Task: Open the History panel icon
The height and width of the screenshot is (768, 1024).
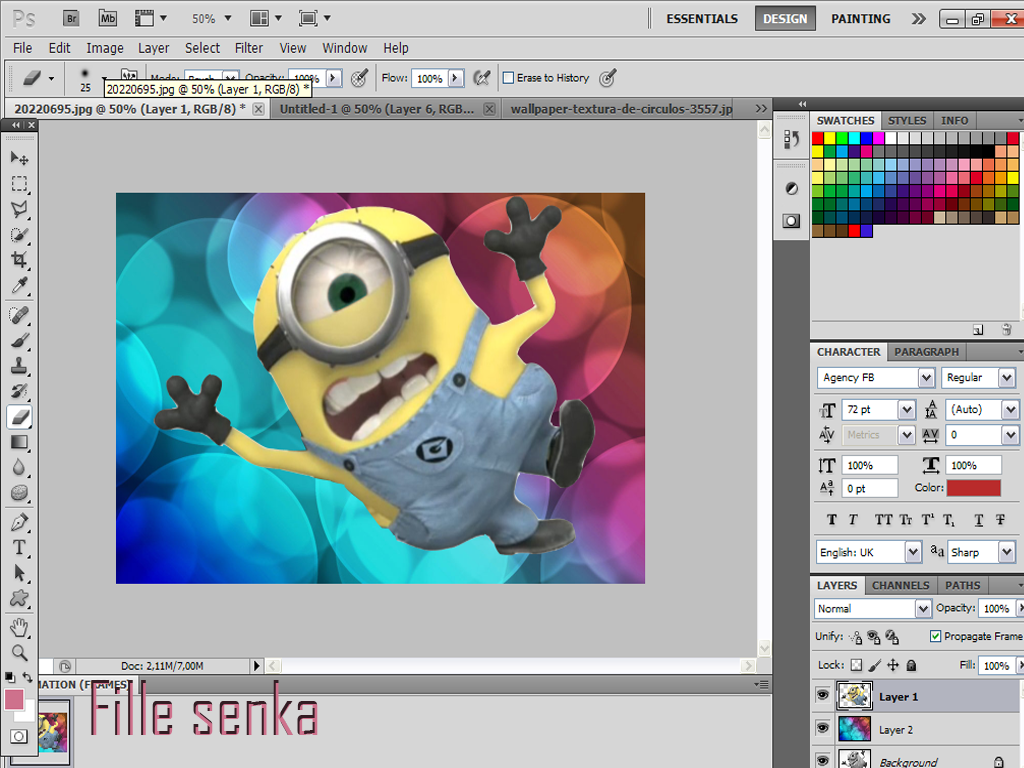Action: click(x=792, y=139)
